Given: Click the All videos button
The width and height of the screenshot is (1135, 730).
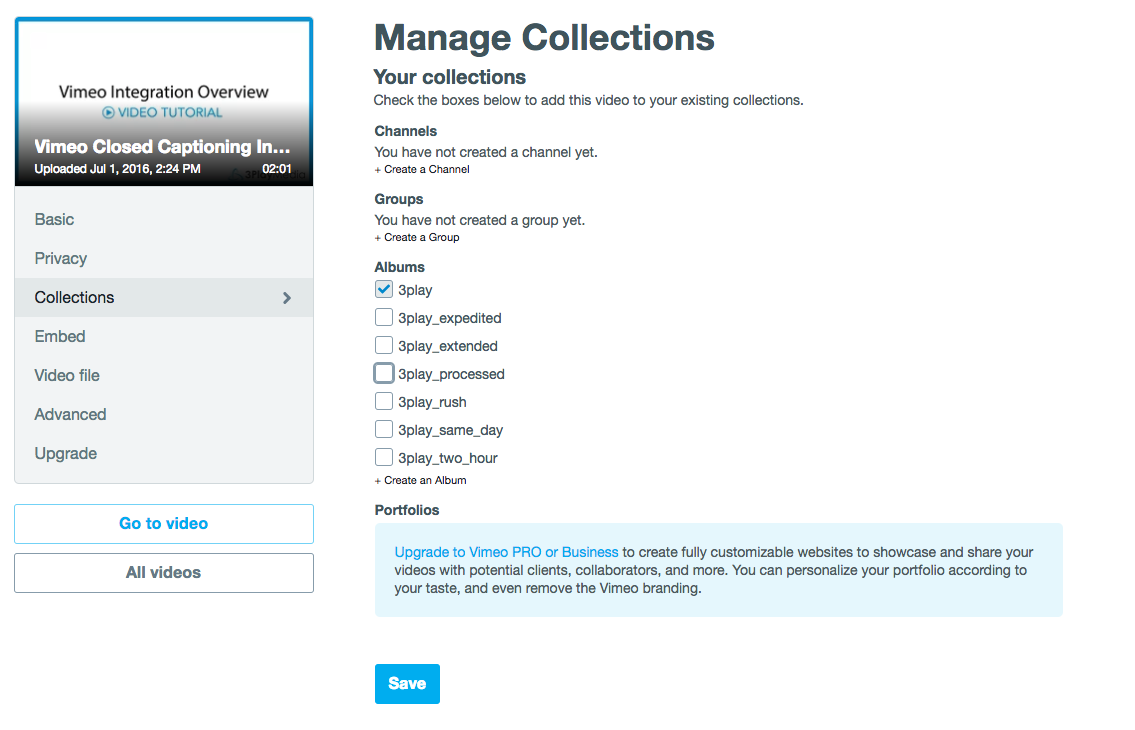Looking at the screenshot, I should click(164, 573).
